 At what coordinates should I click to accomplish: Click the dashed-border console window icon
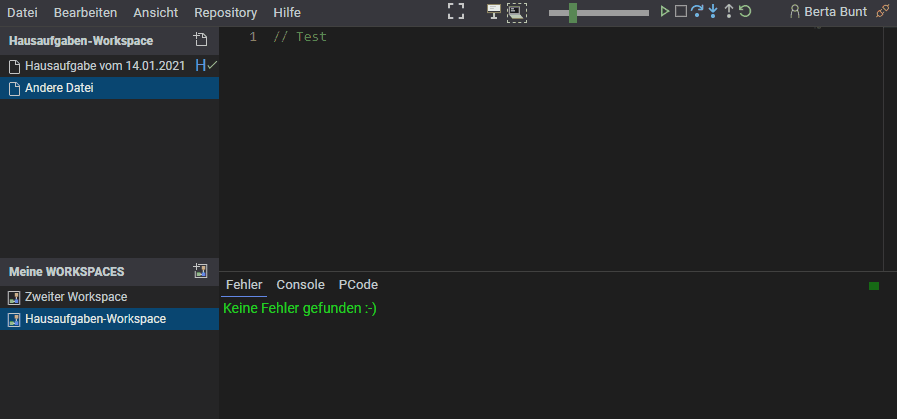(x=516, y=12)
